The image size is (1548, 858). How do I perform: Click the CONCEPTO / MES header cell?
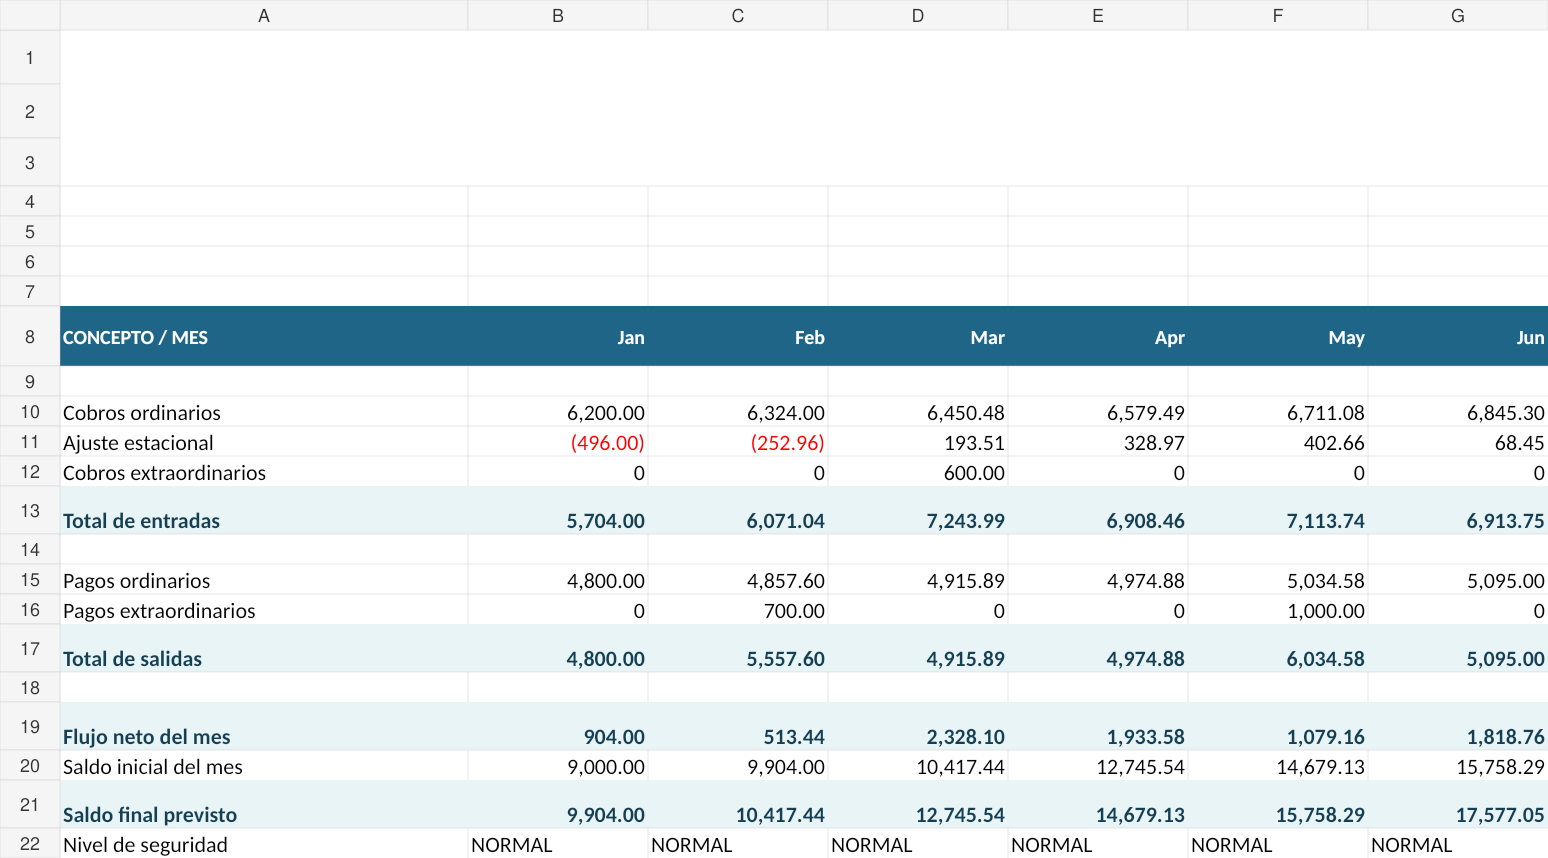(264, 337)
